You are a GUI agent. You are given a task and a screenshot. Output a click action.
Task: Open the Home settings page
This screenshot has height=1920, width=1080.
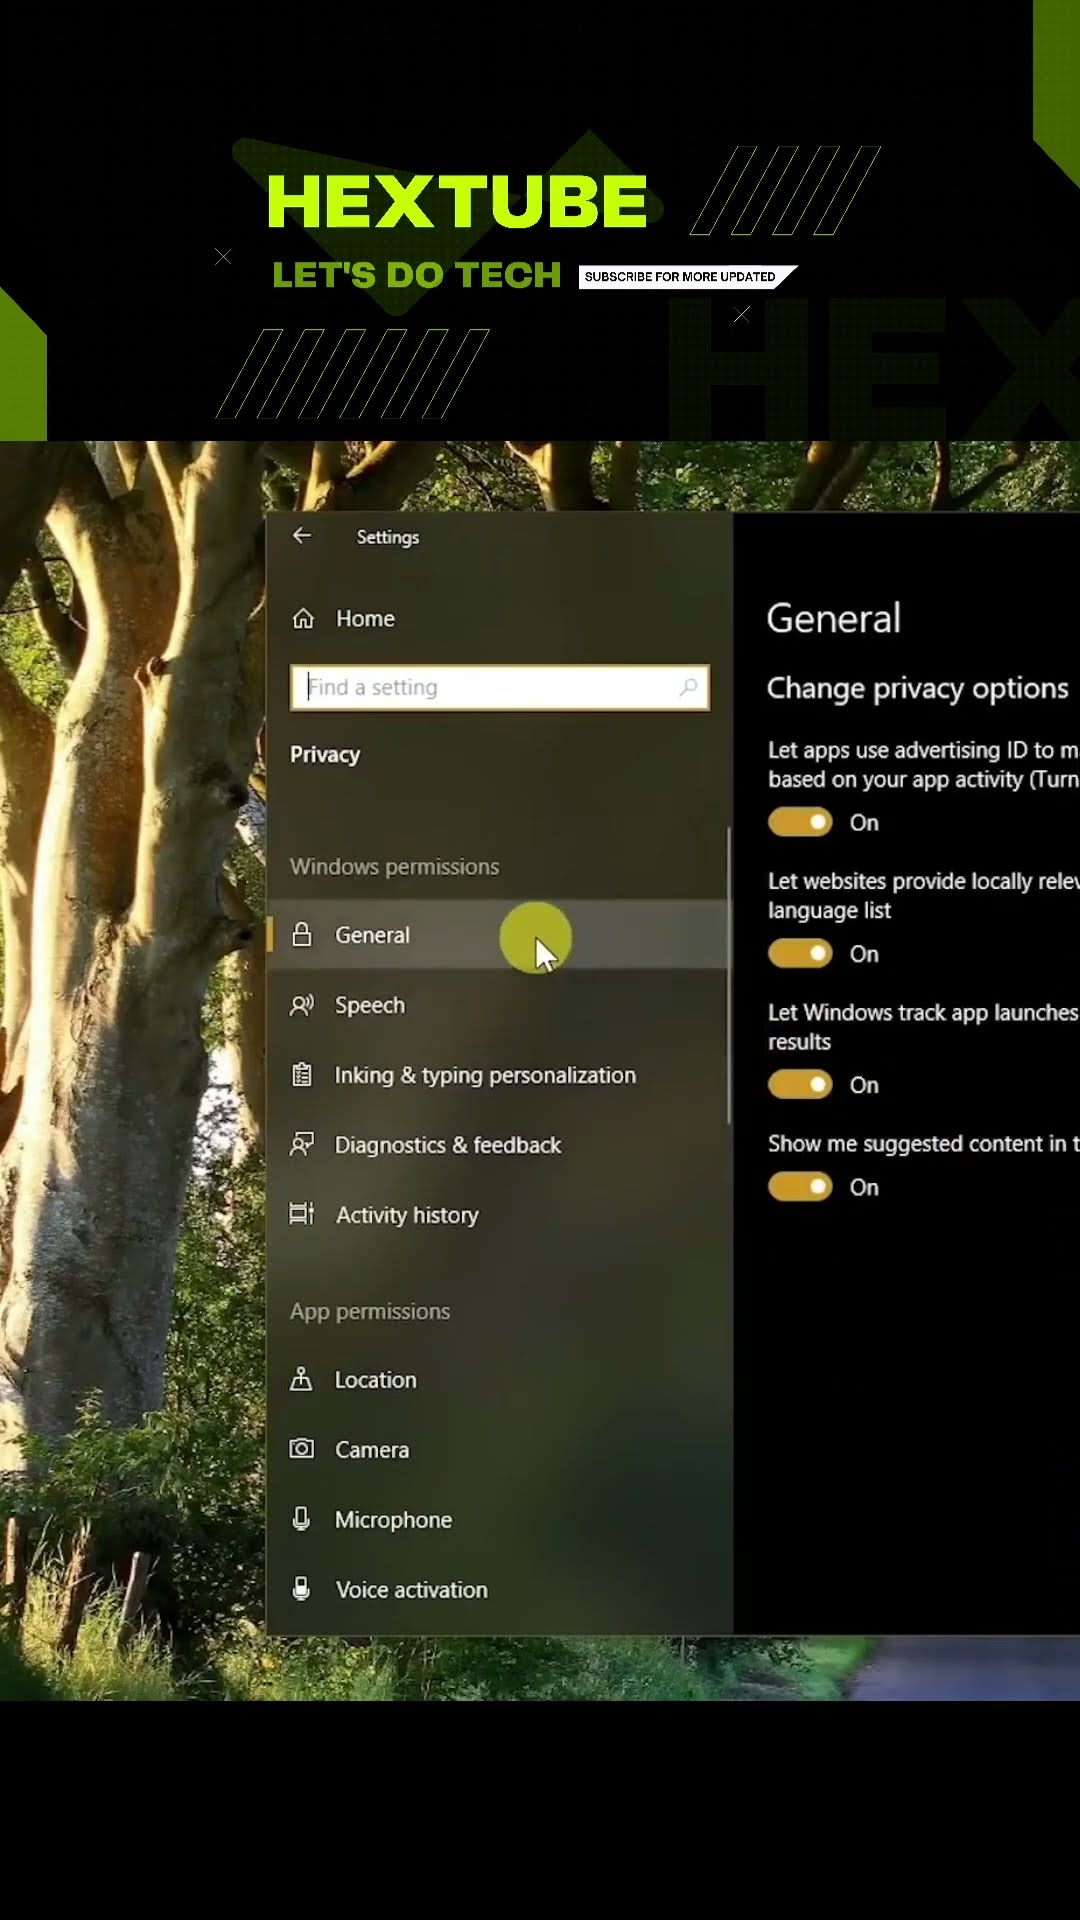[x=498, y=619]
